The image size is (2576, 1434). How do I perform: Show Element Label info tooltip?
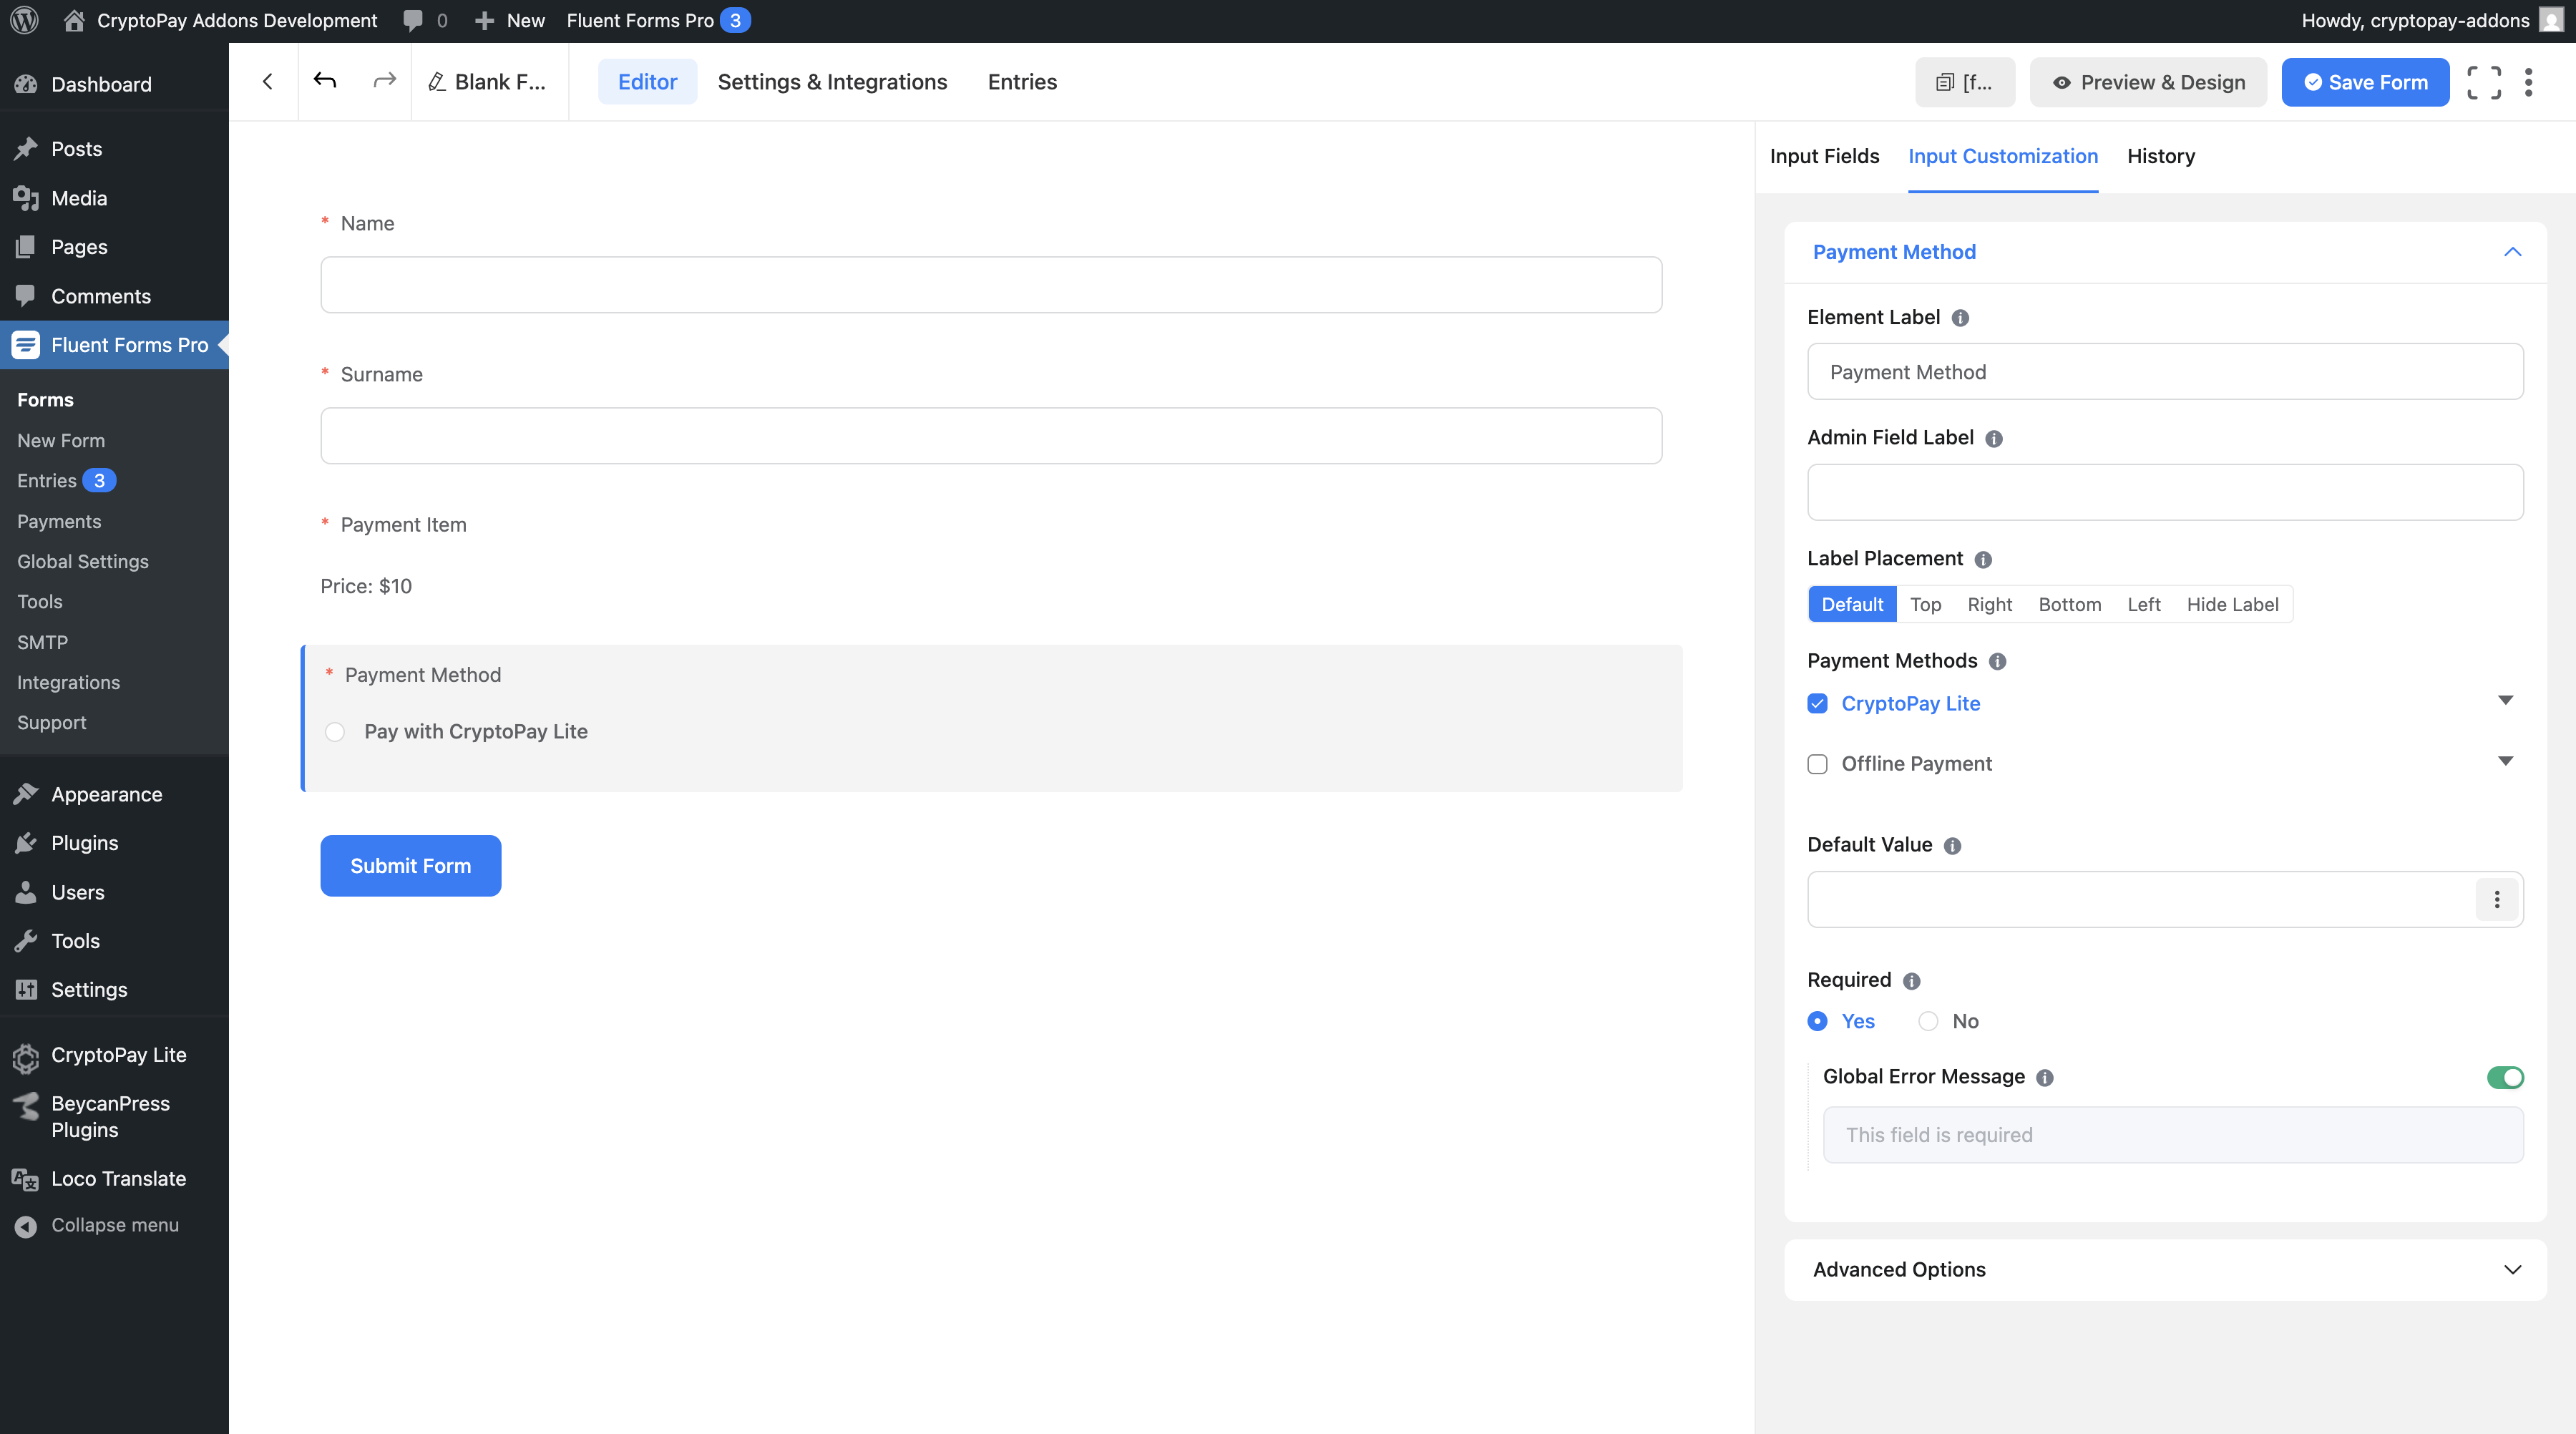coord(1960,318)
